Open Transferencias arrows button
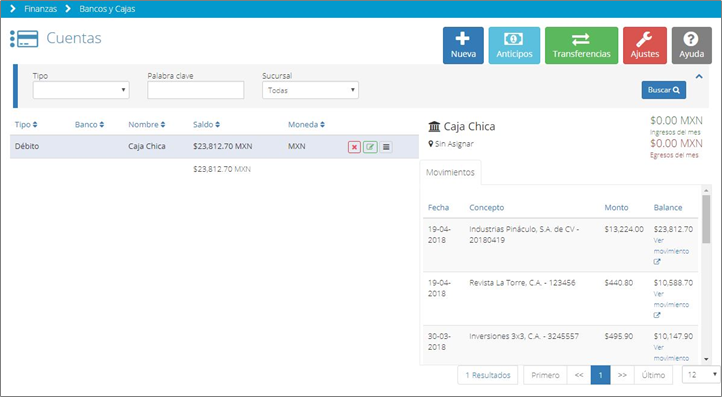Image resolution: width=722 pixels, height=397 pixels. click(x=581, y=46)
